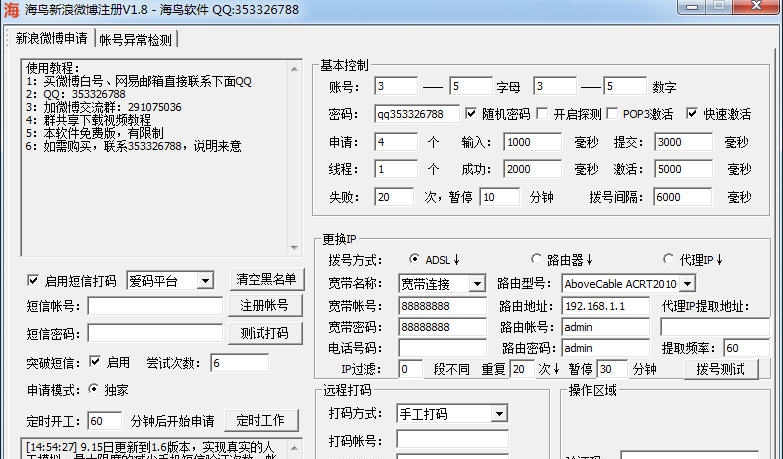Click the 提交 delay field showing 3000
Screen dimensions: 783x459
(x=683, y=142)
